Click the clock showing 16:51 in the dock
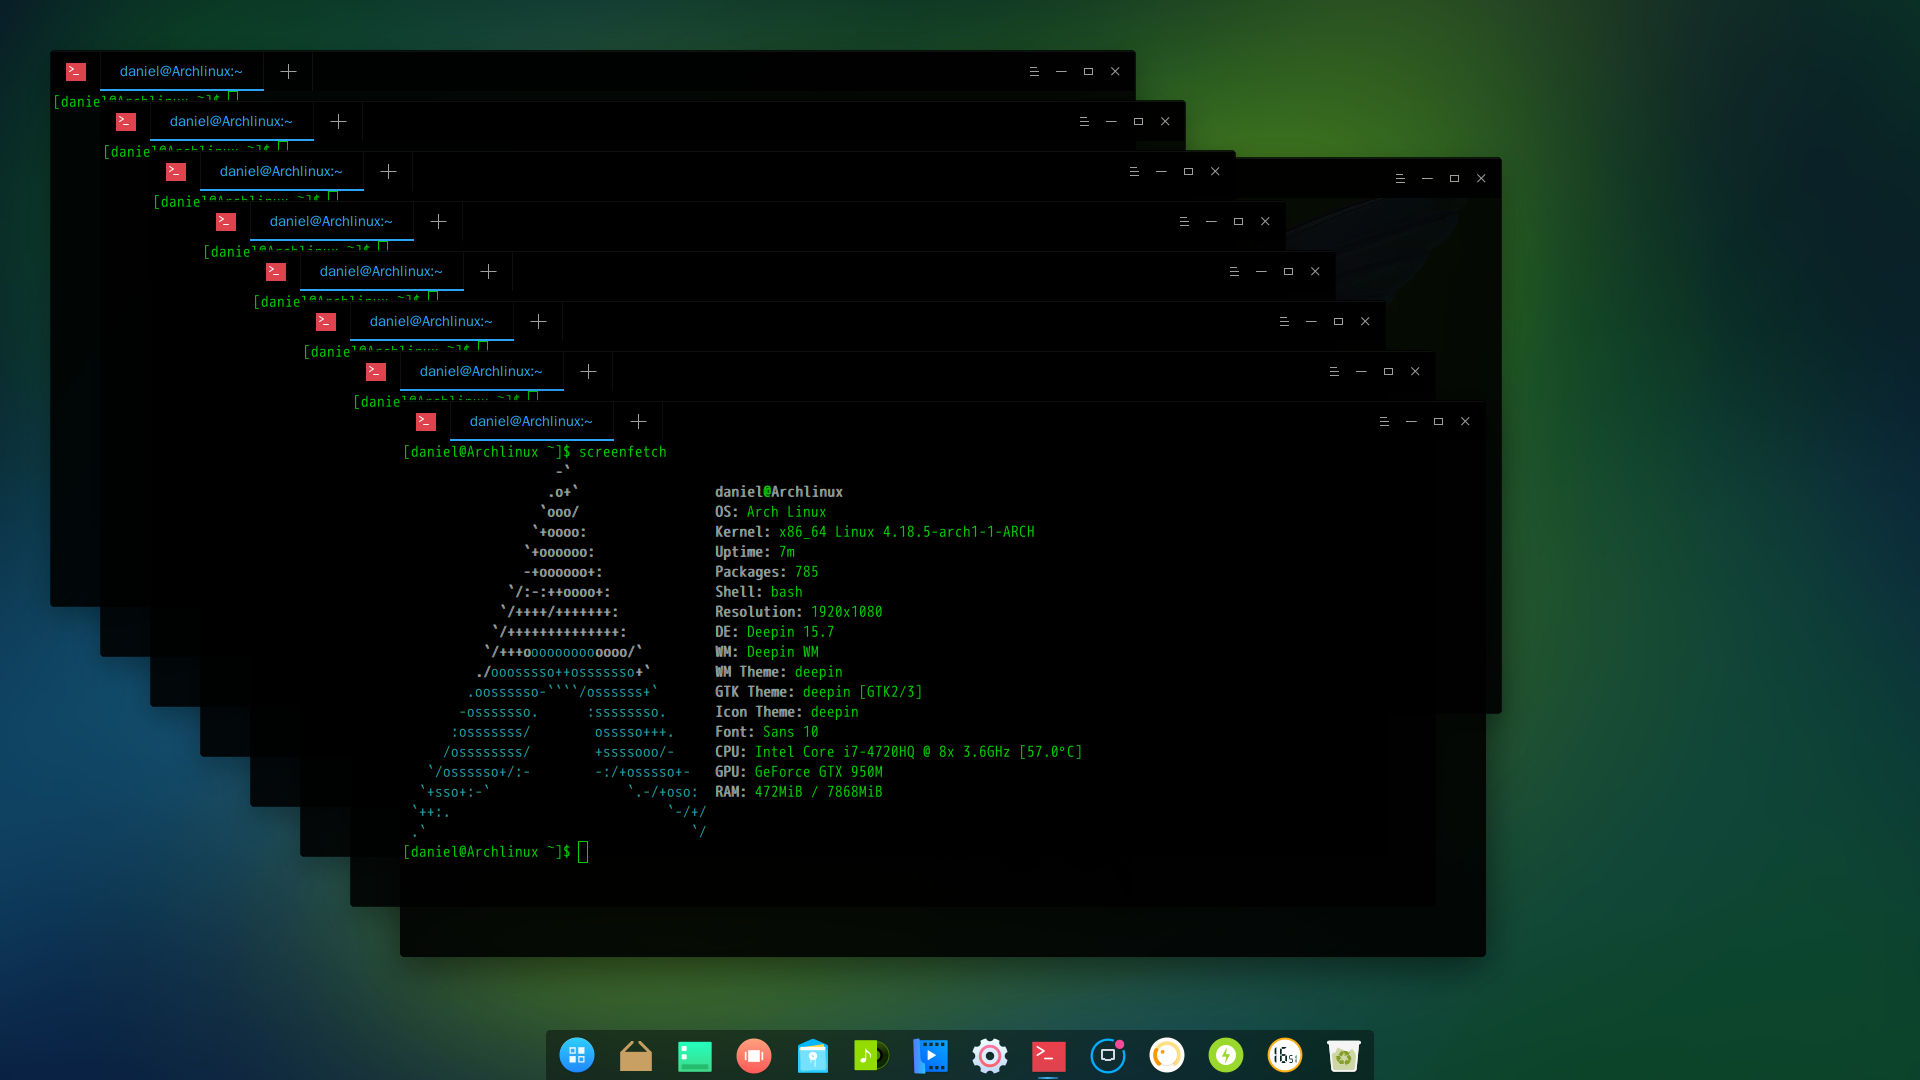 [x=1284, y=1055]
